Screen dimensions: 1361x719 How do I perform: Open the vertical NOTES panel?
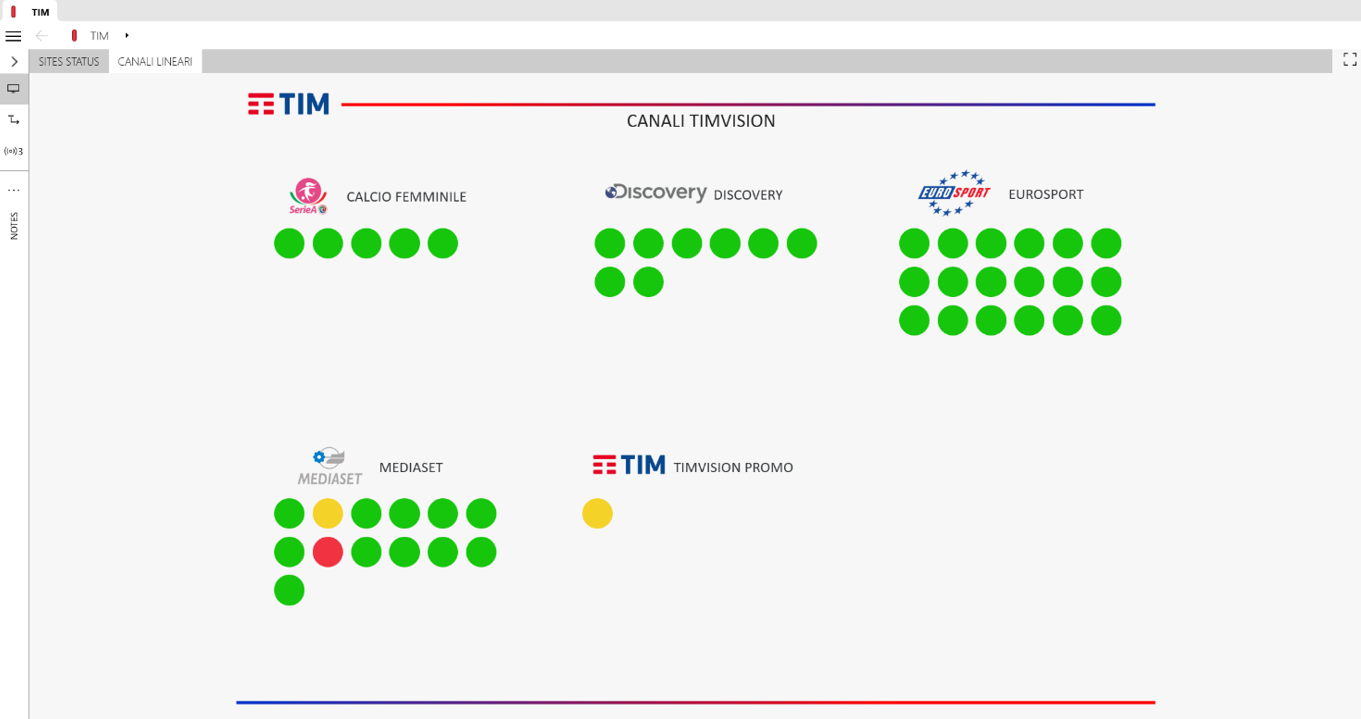click(x=14, y=225)
